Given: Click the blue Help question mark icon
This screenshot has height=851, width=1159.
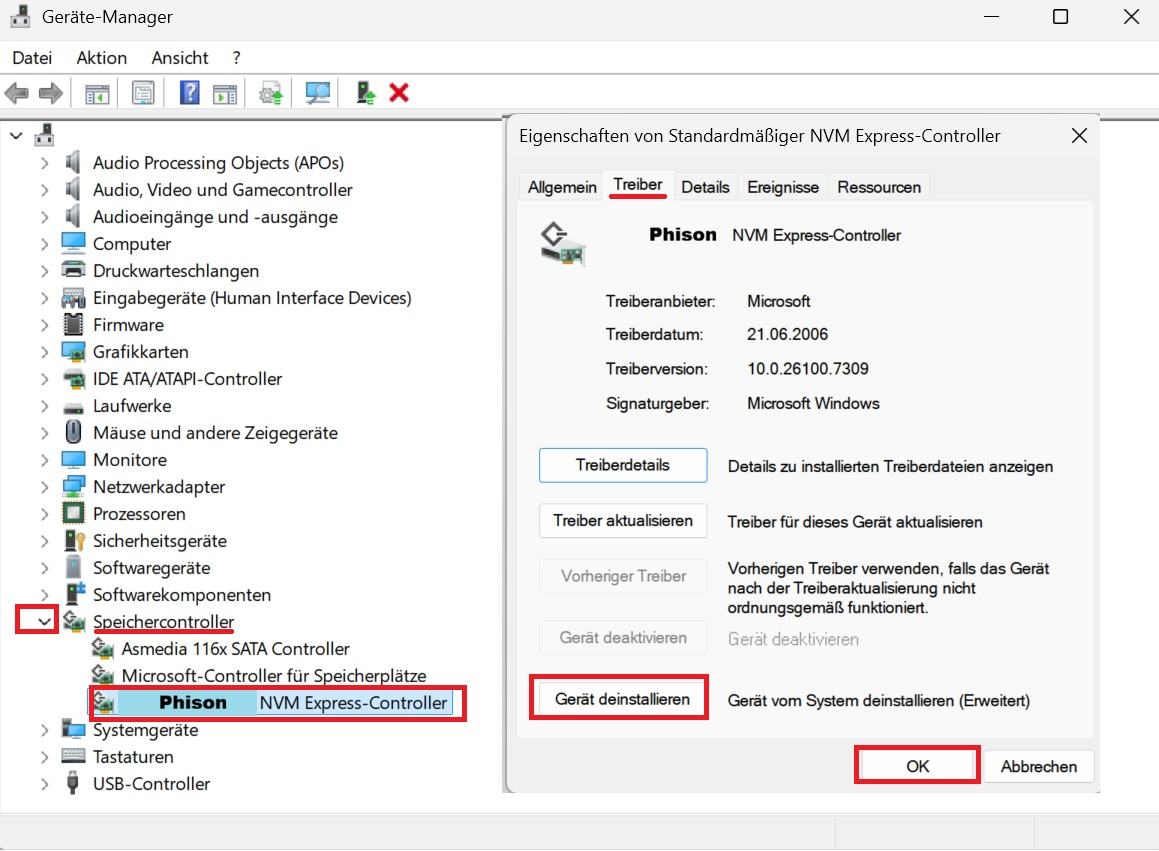Looking at the screenshot, I should coord(189,93).
